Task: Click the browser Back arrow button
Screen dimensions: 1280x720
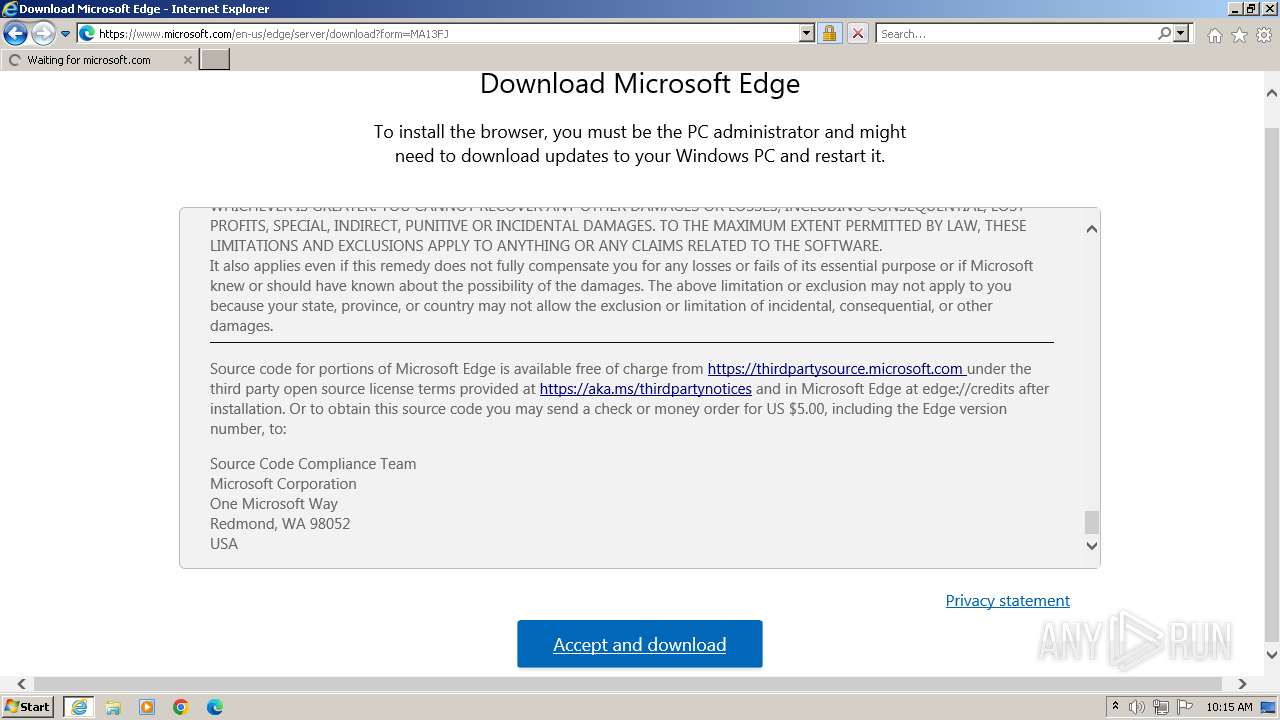Action: (x=15, y=34)
